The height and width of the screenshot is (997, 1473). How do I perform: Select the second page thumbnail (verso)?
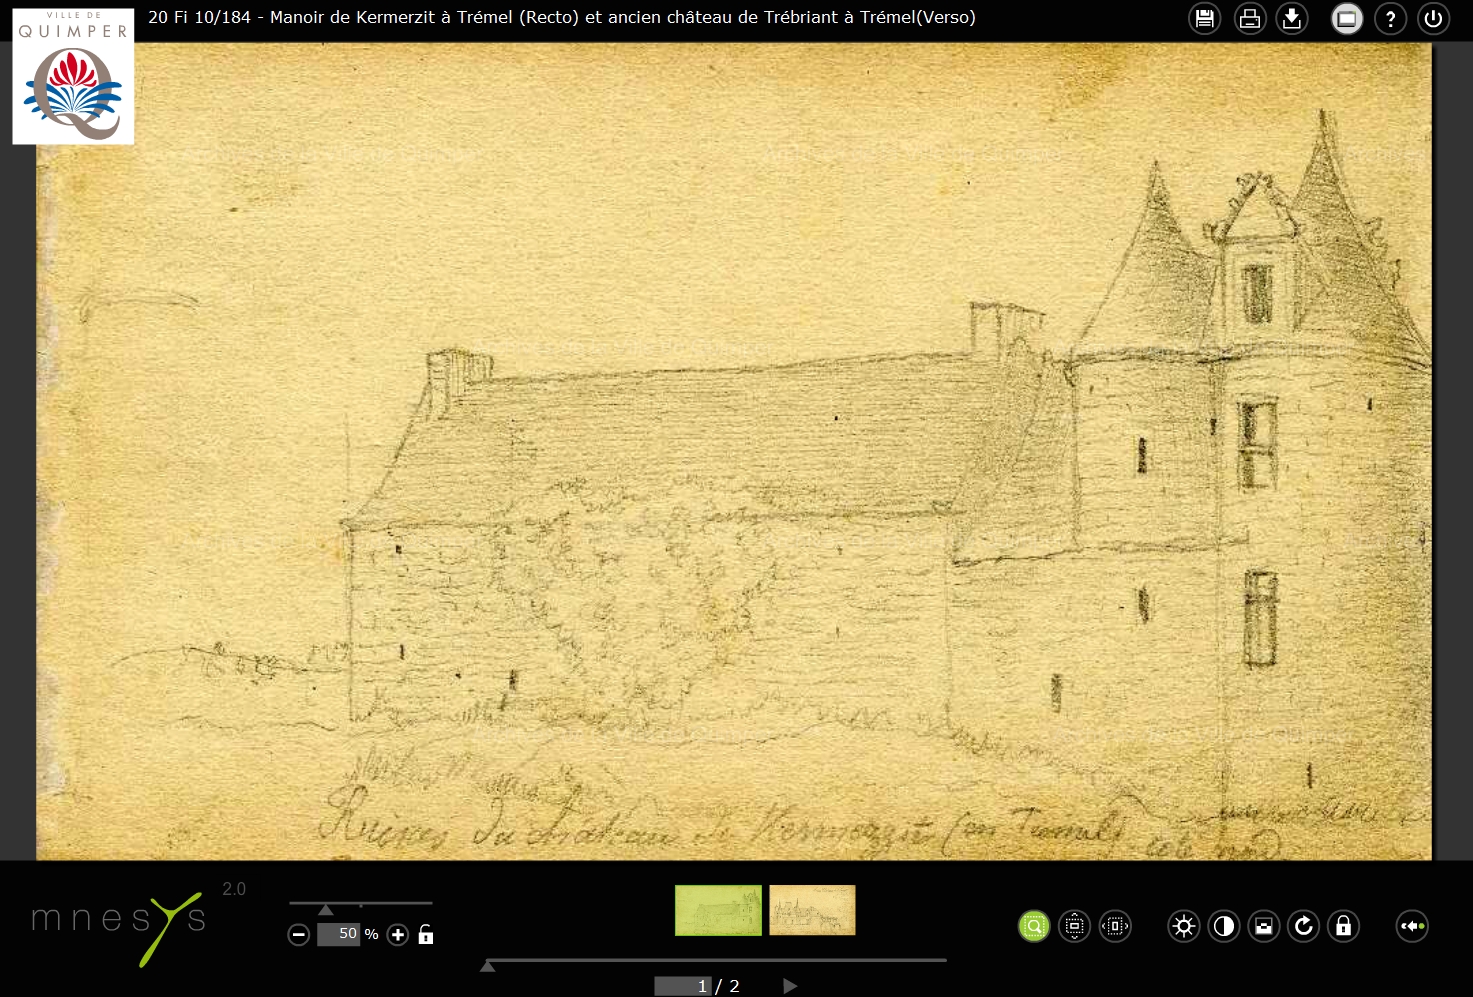pyautogui.click(x=812, y=910)
